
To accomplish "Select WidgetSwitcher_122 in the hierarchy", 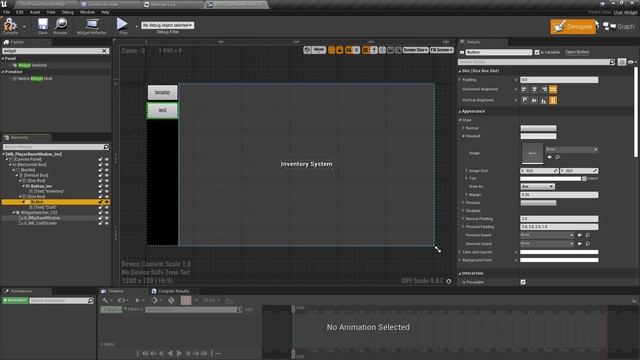I will coord(39,213).
